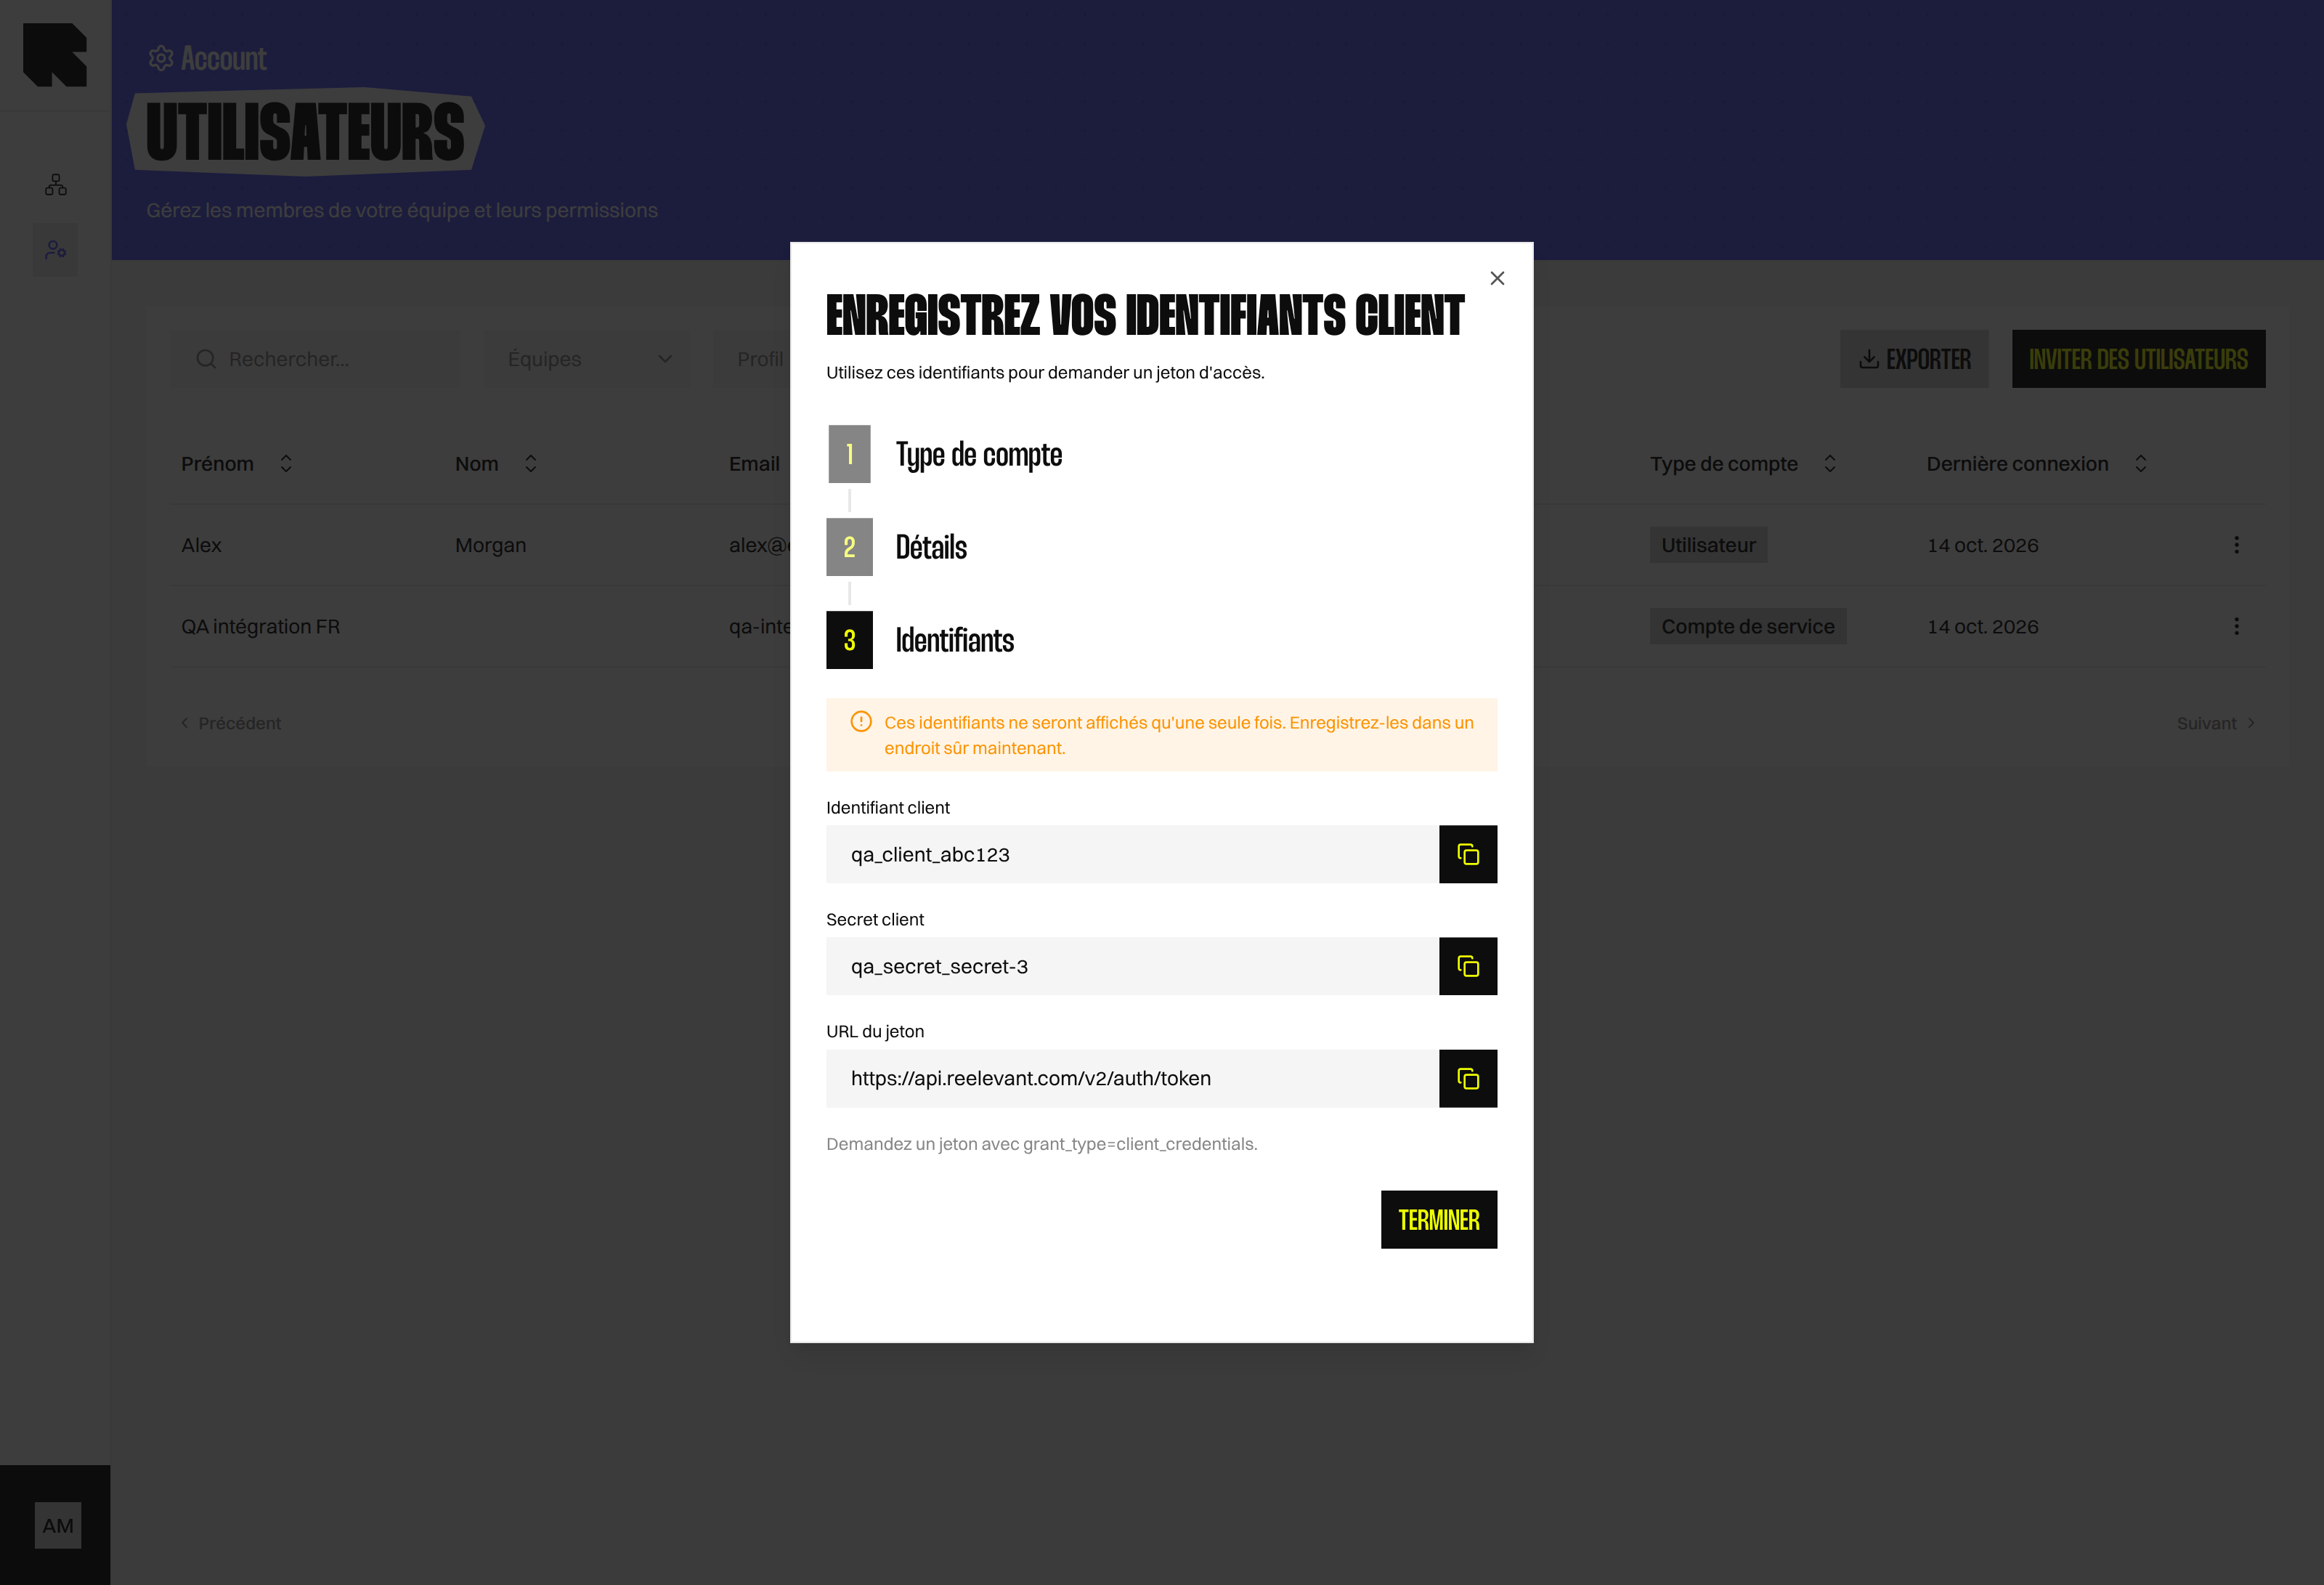
Task: Open row actions menu for Alex Morgan
Action: pos(2236,545)
